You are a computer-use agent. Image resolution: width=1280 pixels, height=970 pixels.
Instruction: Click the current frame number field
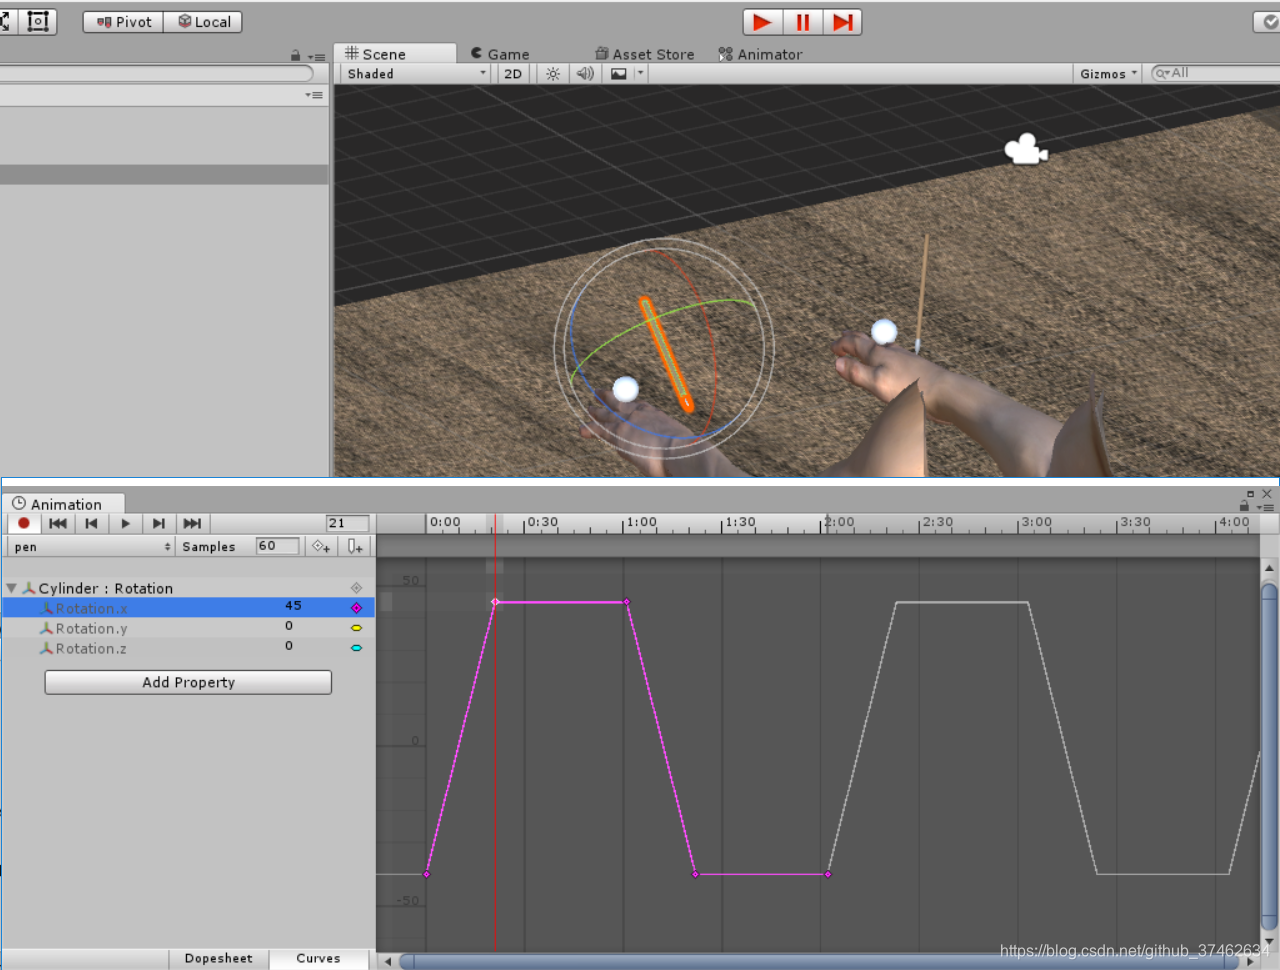[347, 523]
